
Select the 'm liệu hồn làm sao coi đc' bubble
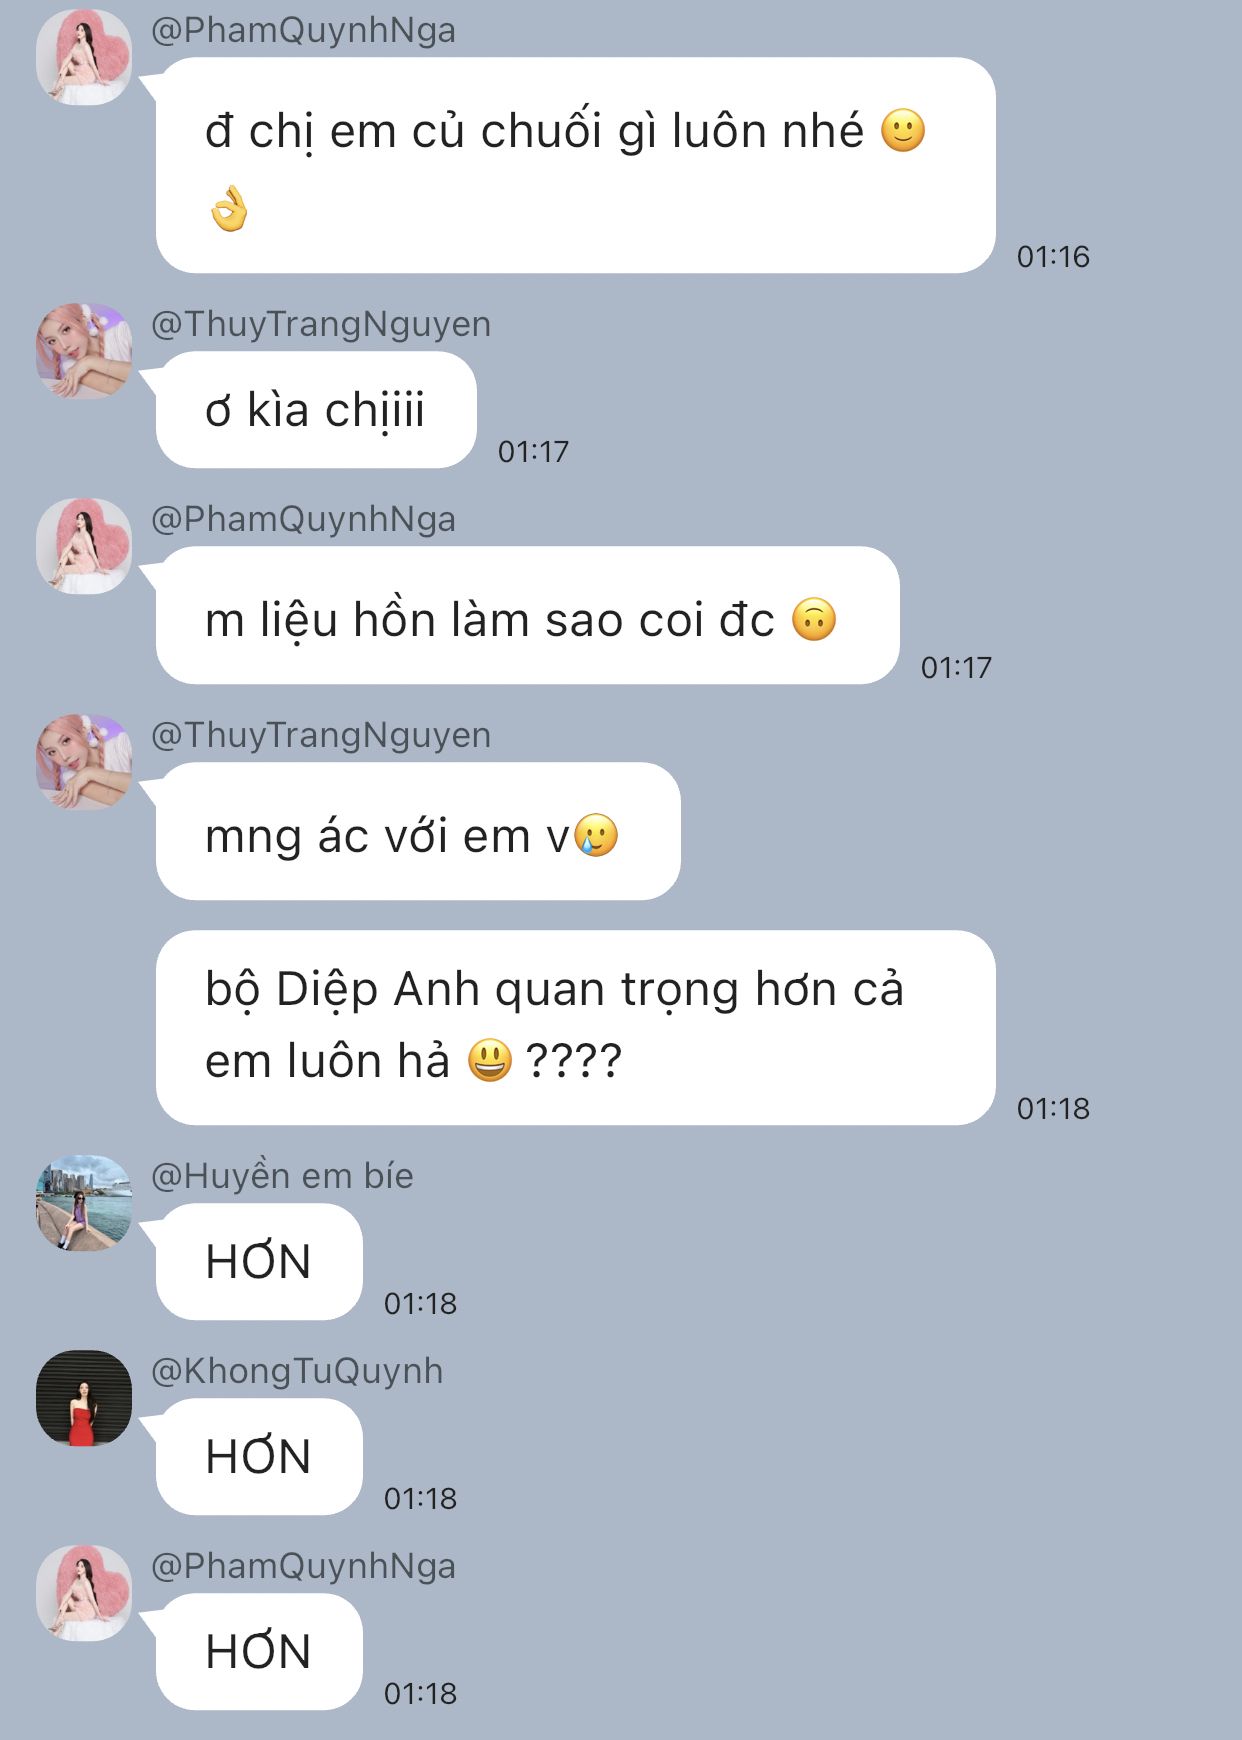pos(527,616)
